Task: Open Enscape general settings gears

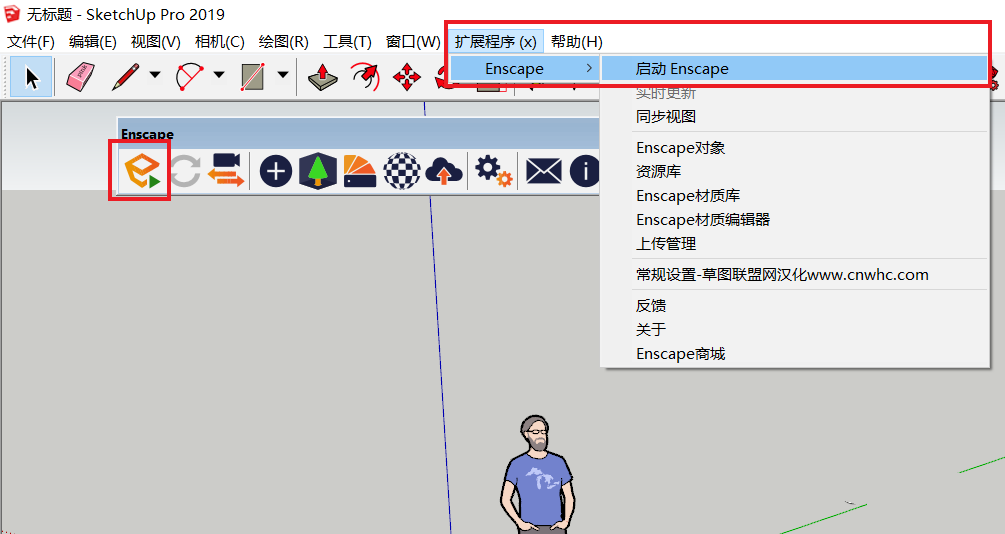Action: click(493, 172)
